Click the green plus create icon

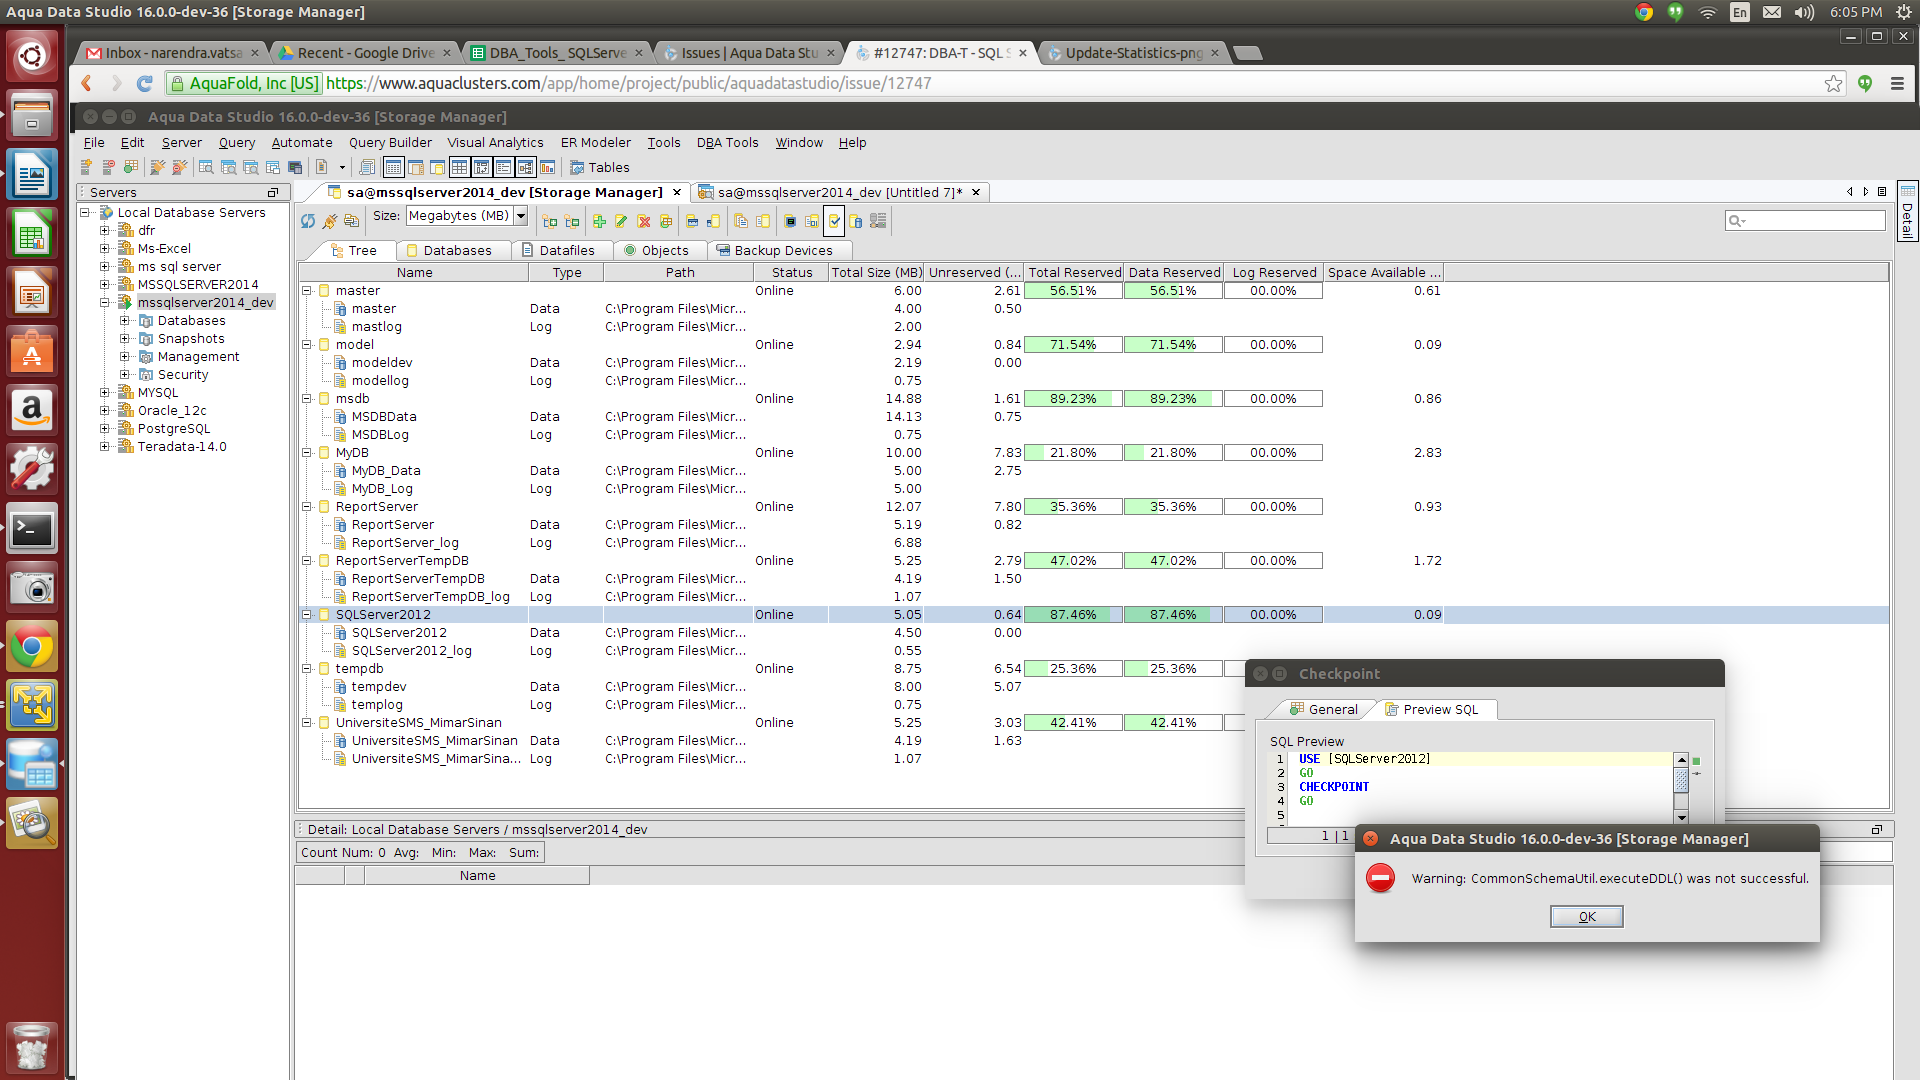599,221
